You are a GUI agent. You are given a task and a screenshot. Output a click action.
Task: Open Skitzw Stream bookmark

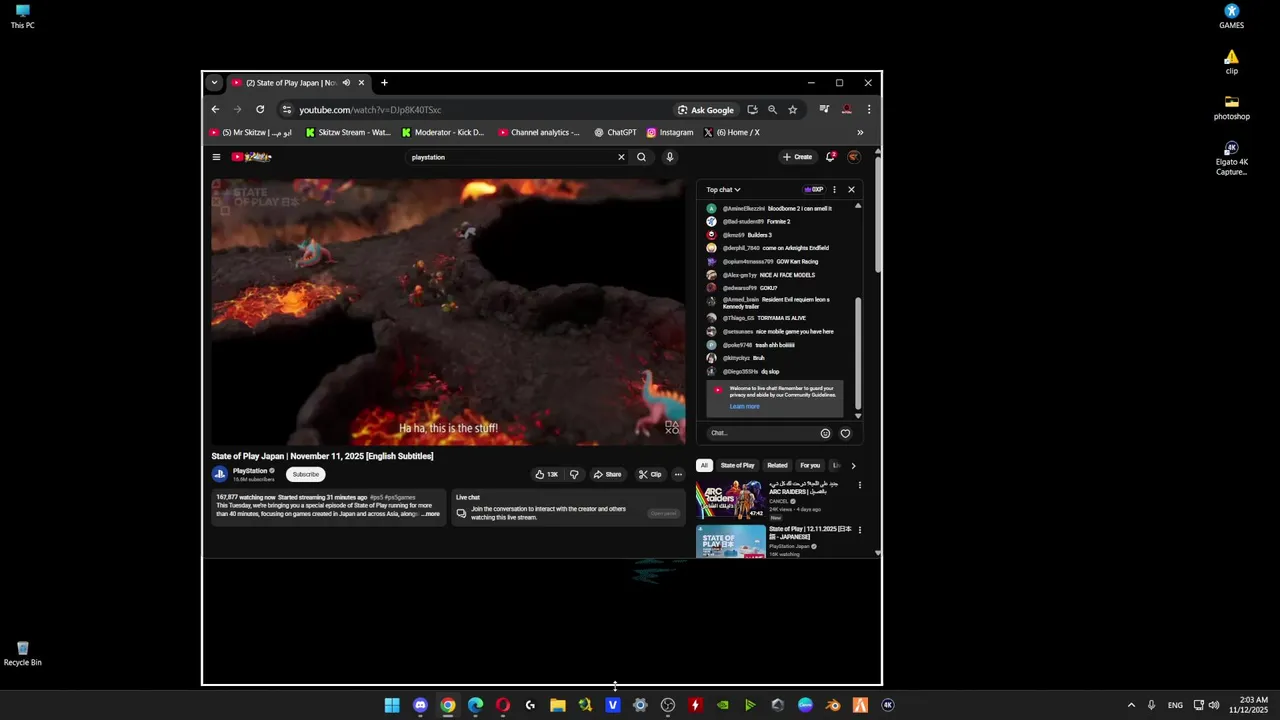tap(348, 132)
